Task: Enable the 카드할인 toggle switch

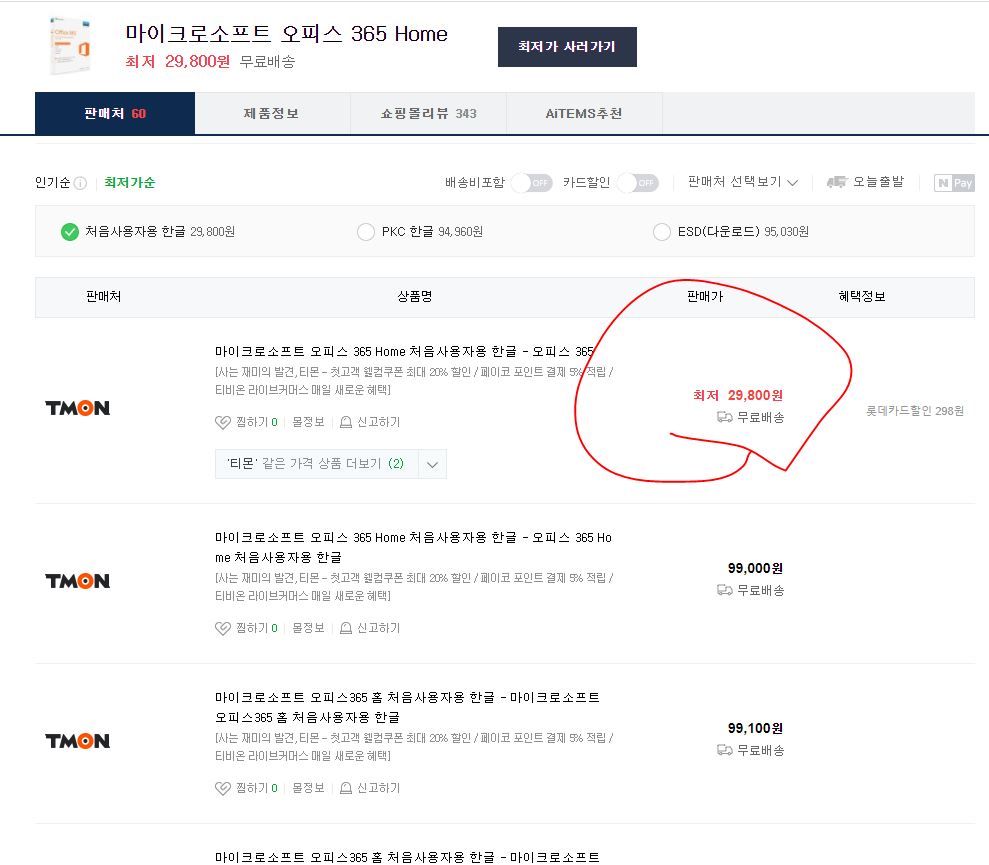Action: pyautogui.click(x=637, y=183)
